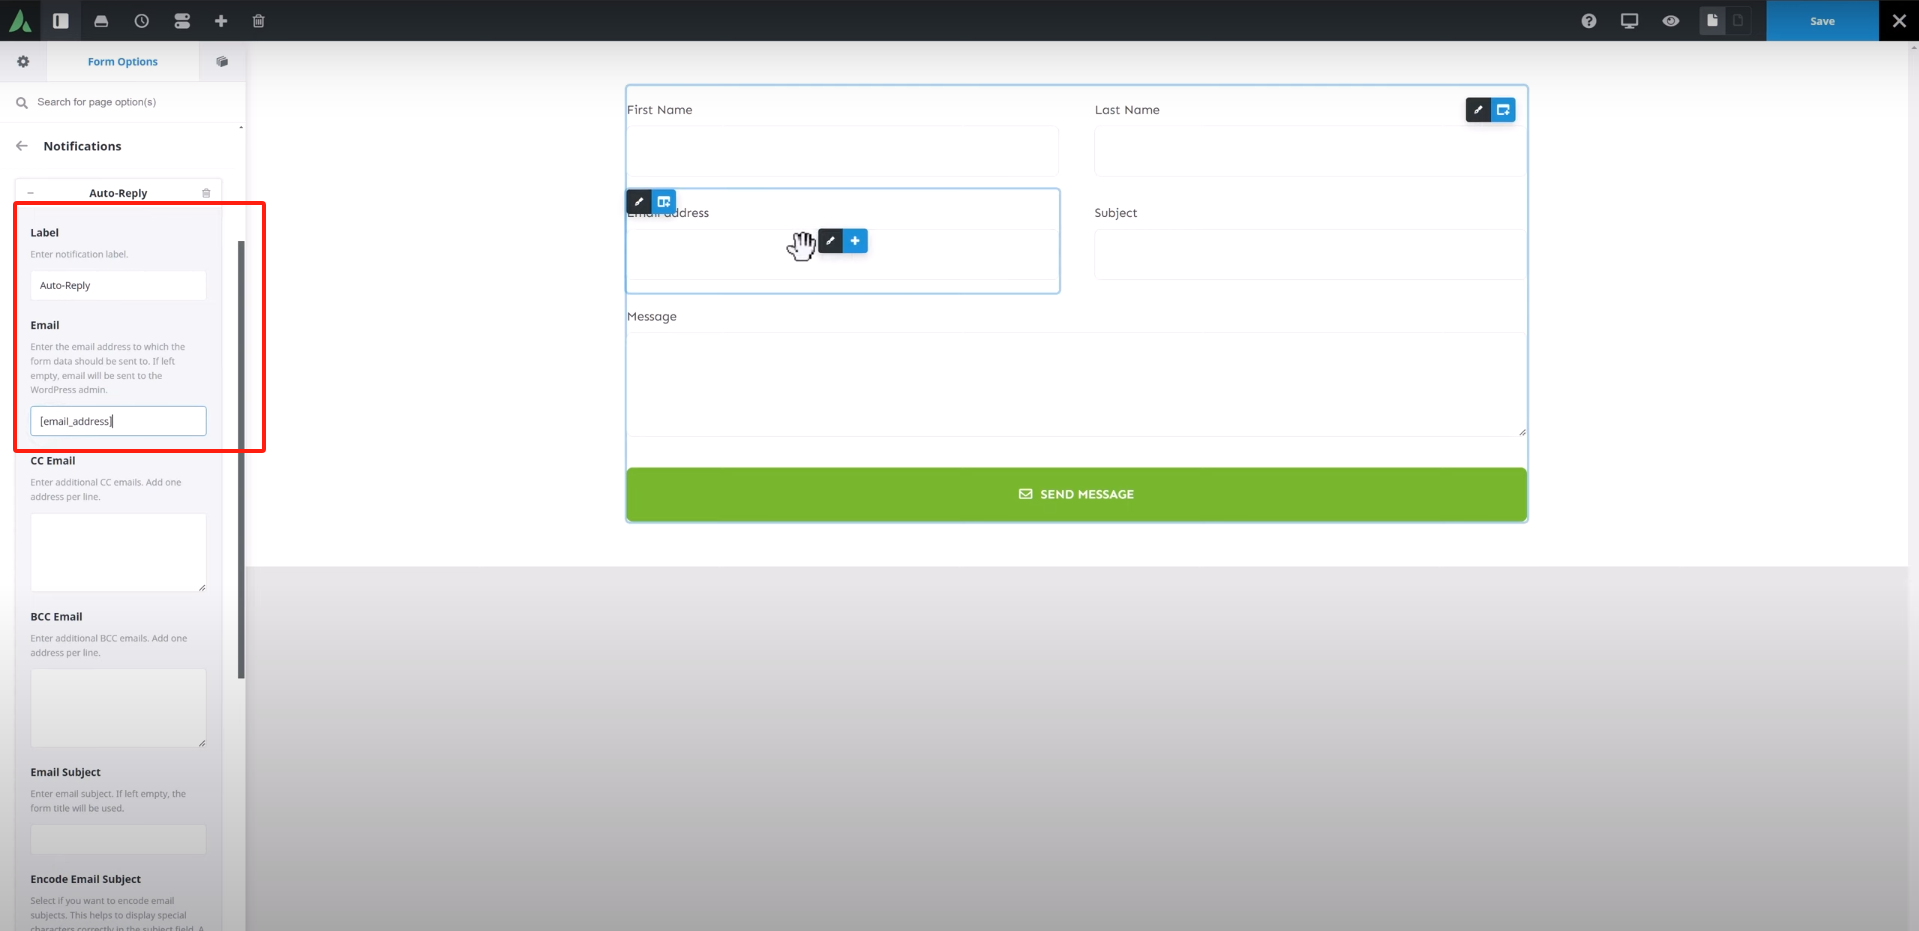
Task: Click the Notifications heading text
Action: coord(82,146)
